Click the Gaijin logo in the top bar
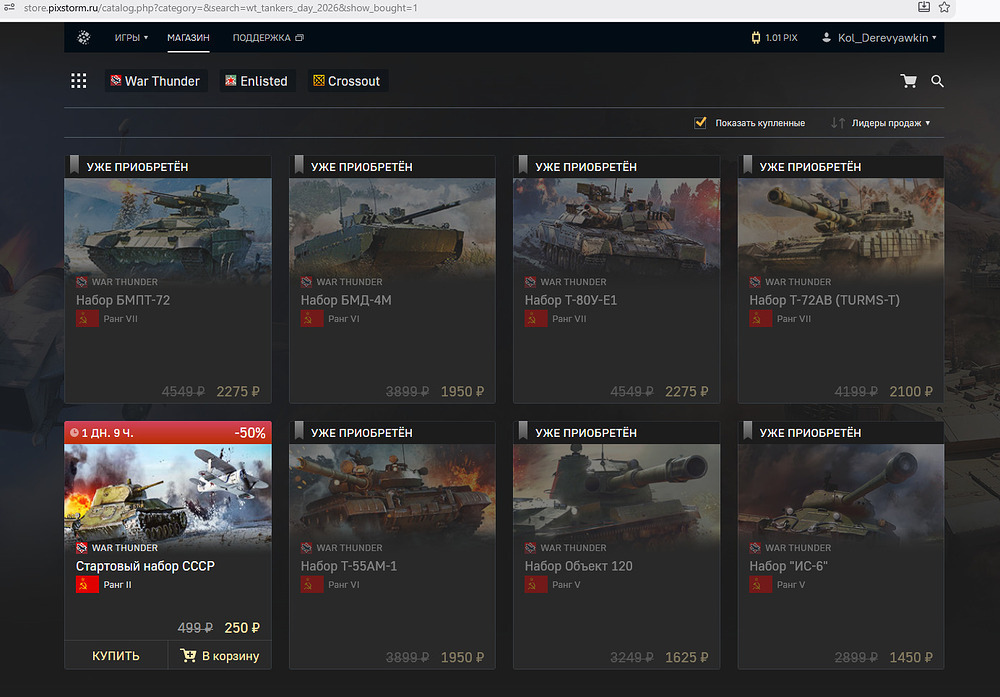Image resolution: width=1000 pixels, height=697 pixels. [84, 38]
